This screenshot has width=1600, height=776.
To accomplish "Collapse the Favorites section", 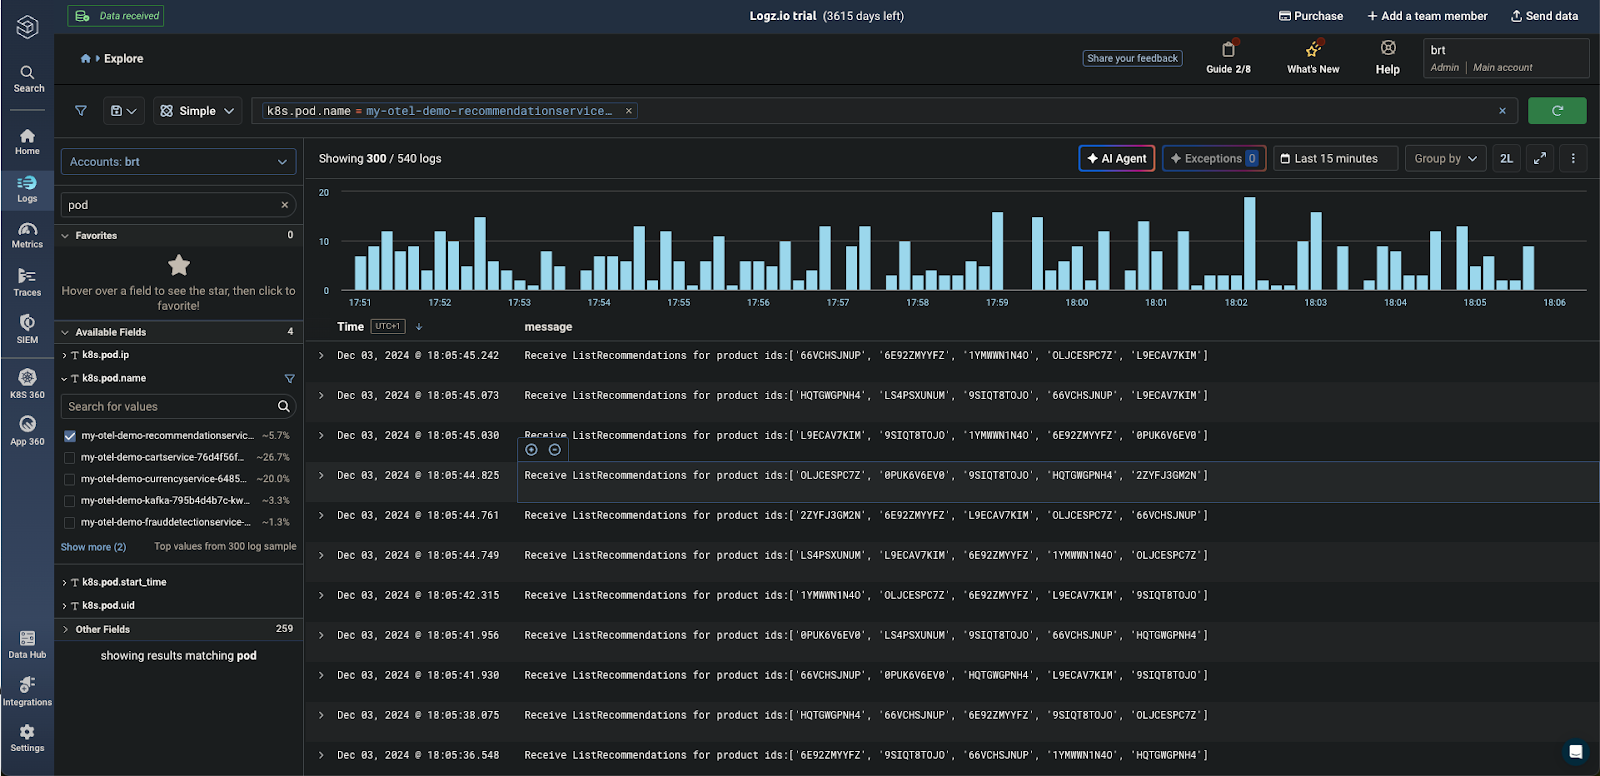I will (x=65, y=236).
